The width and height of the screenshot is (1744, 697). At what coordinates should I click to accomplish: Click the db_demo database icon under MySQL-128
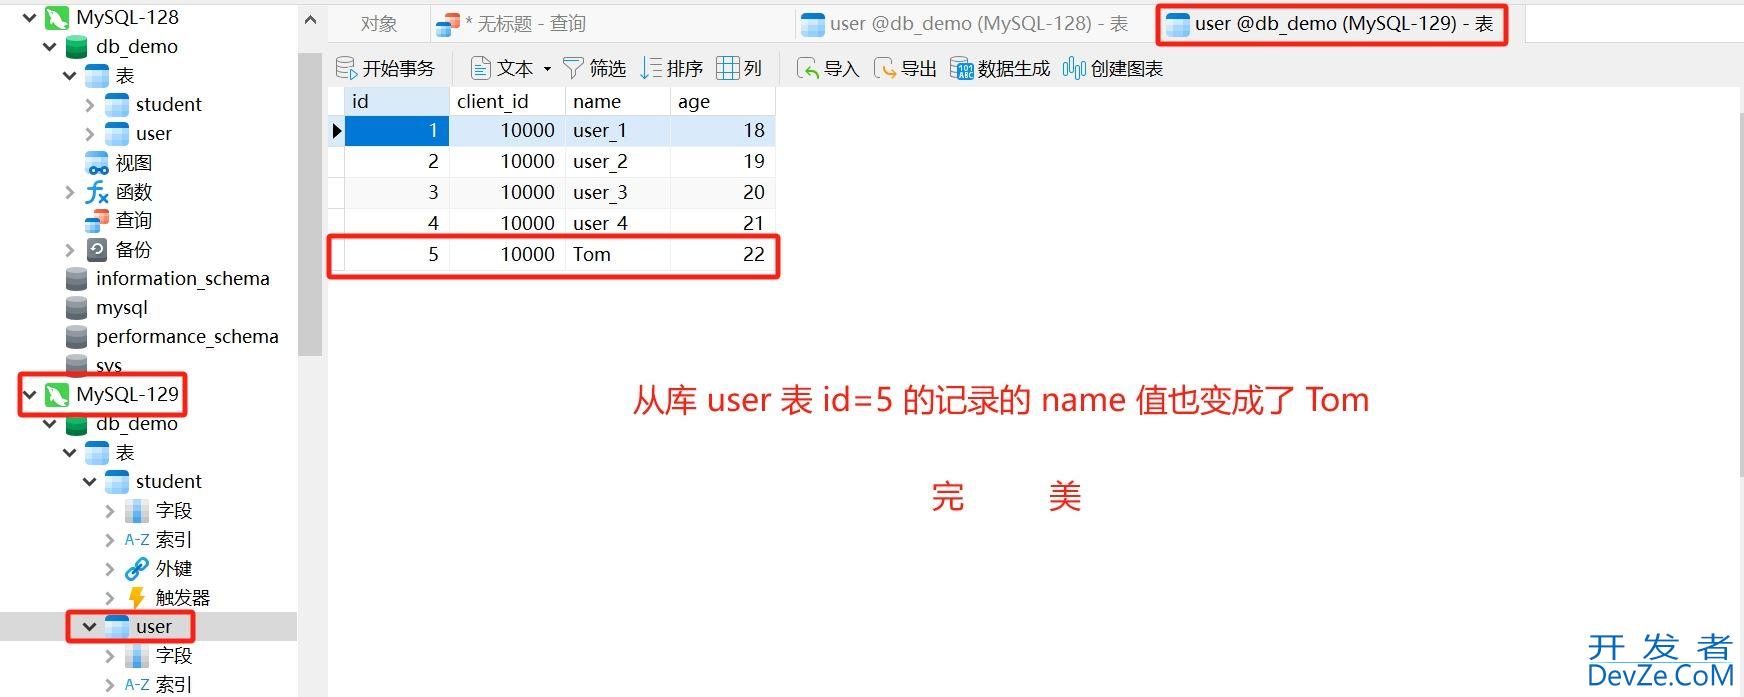pos(76,46)
